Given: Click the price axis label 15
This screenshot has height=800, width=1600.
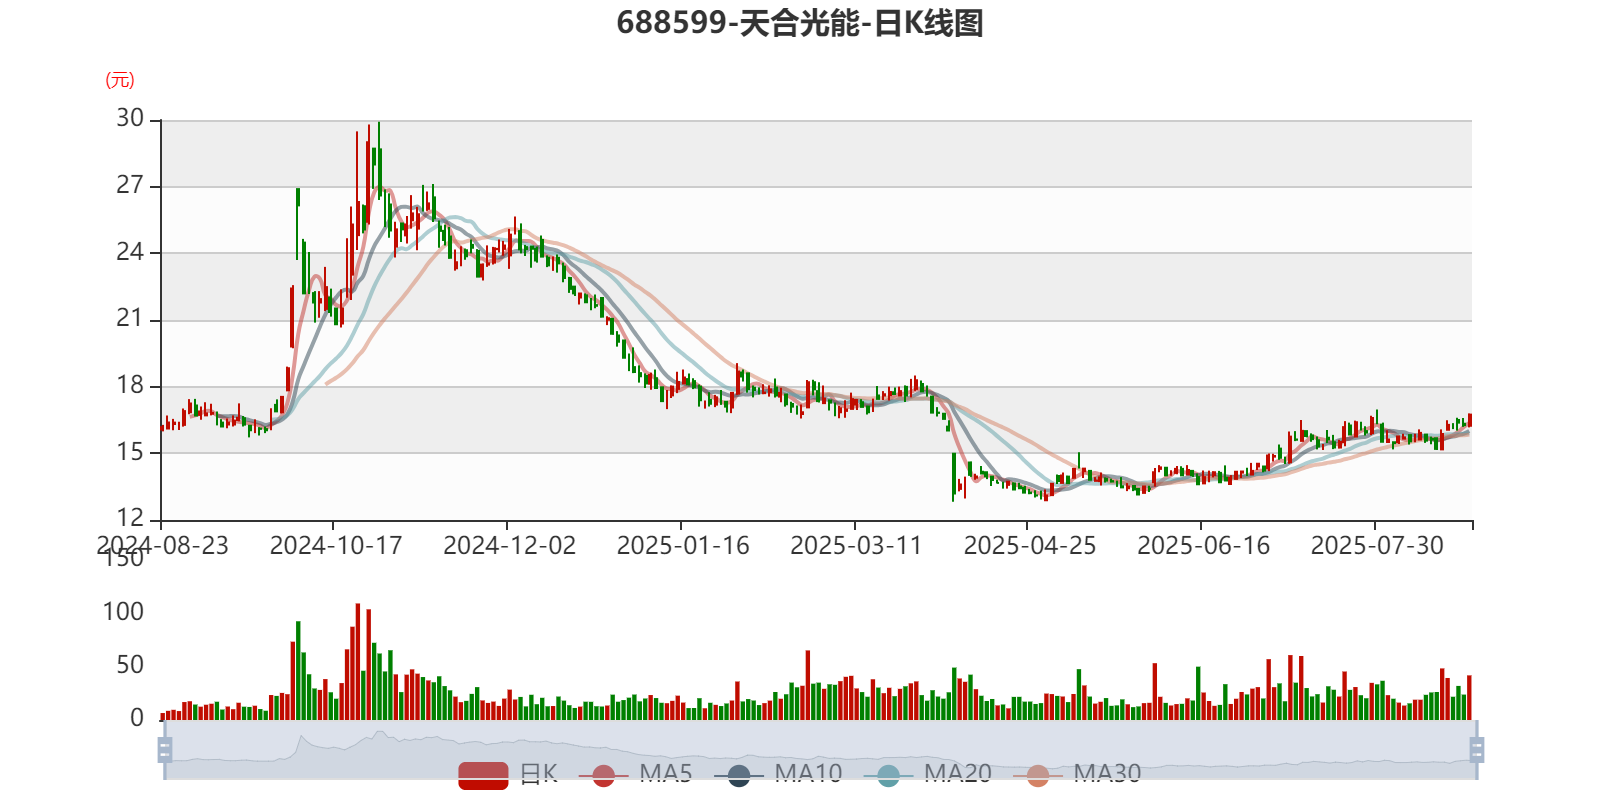Looking at the screenshot, I should (x=130, y=451).
